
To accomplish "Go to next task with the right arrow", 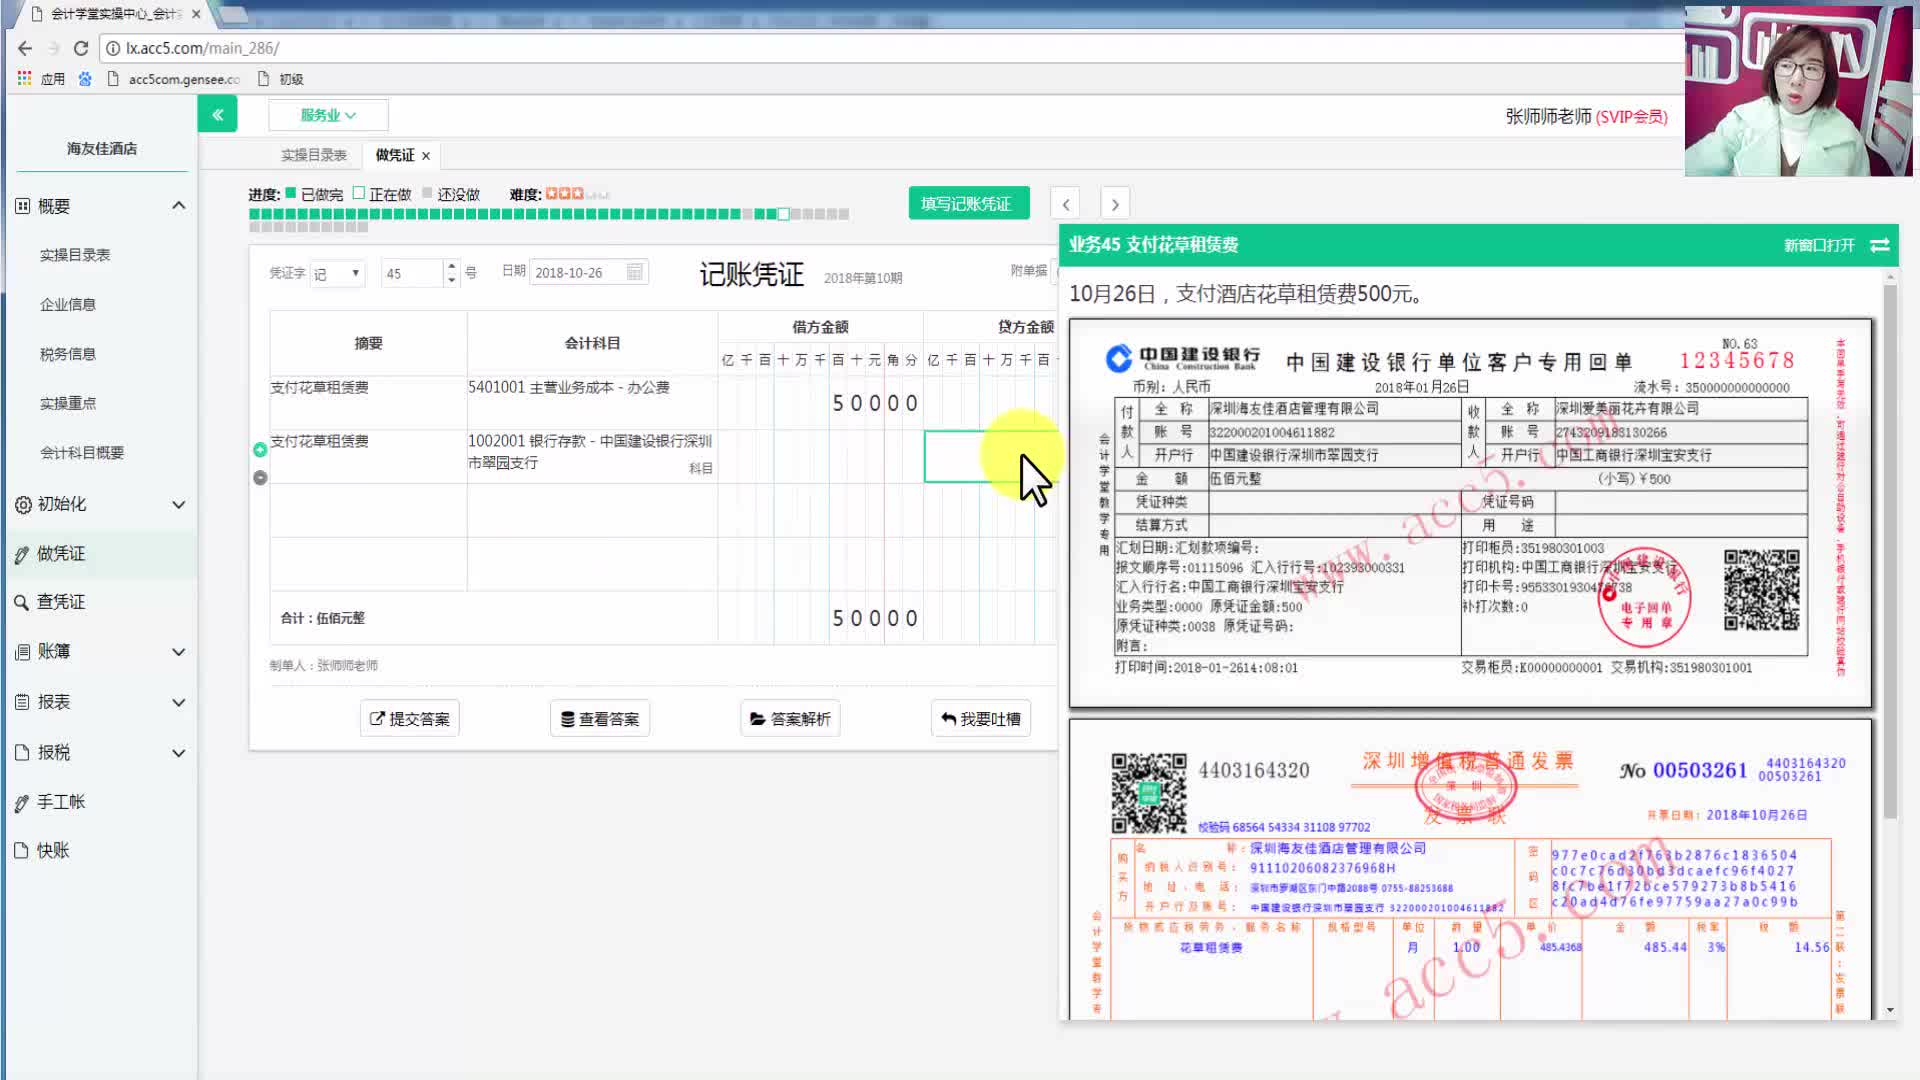I will pos(1115,204).
